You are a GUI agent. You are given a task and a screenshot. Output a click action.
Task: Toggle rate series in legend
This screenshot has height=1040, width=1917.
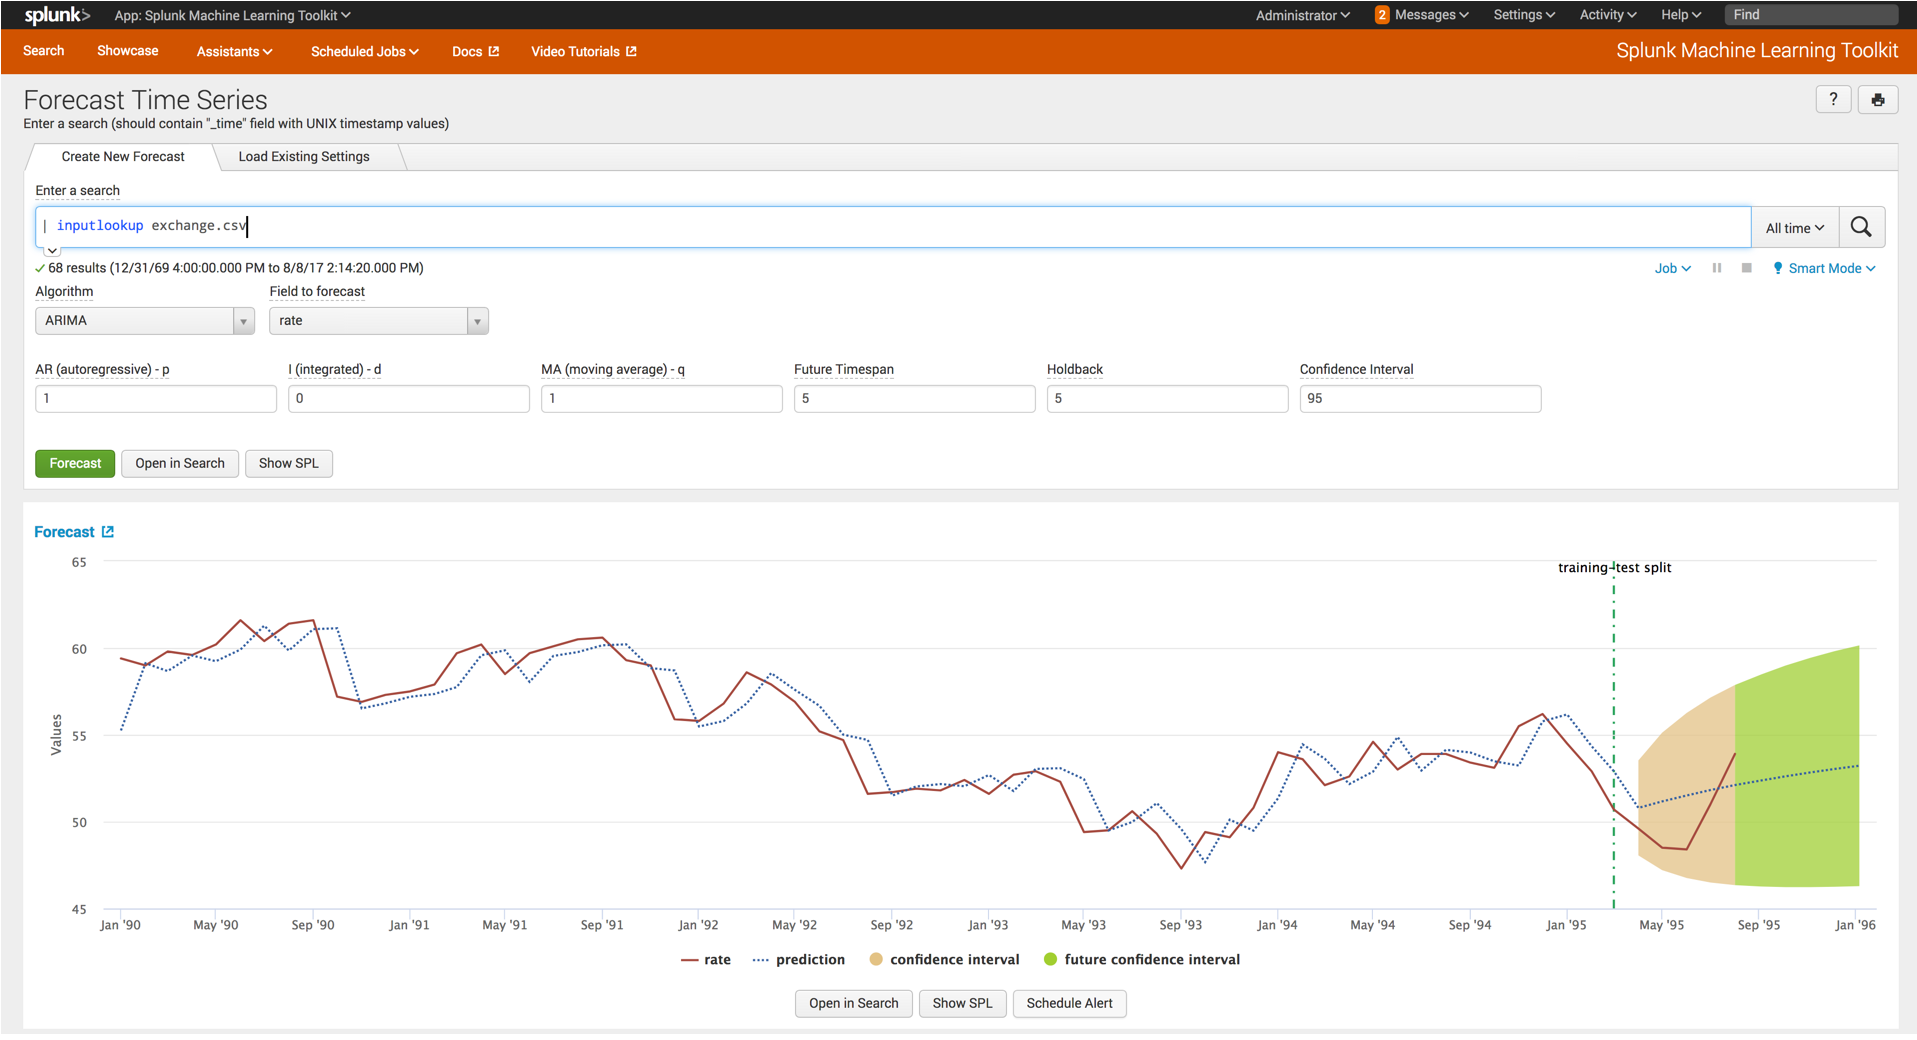(x=705, y=959)
